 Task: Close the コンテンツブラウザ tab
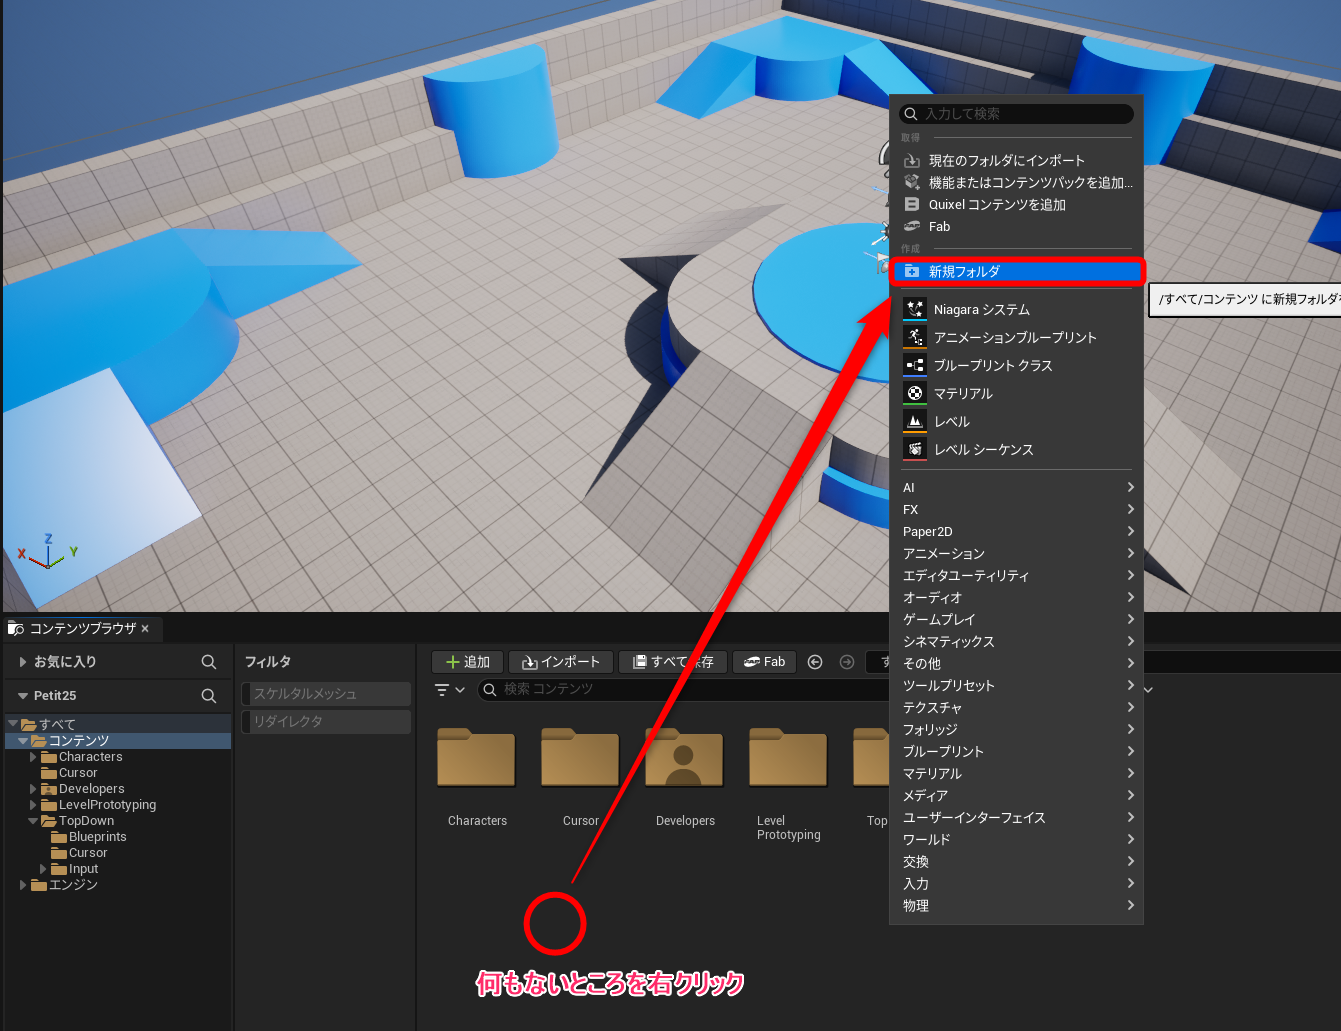pos(145,629)
